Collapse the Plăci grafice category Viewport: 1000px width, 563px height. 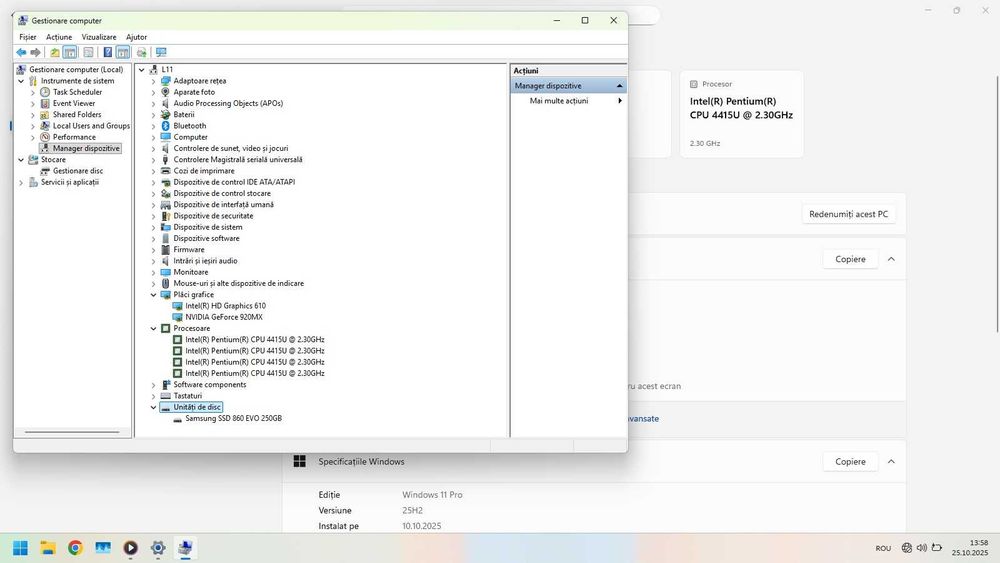tap(153, 295)
